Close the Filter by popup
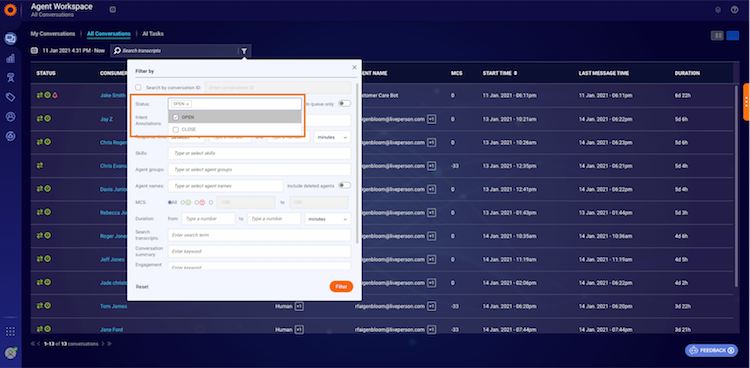This screenshot has width=750, height=368. (x=354, y=67)
